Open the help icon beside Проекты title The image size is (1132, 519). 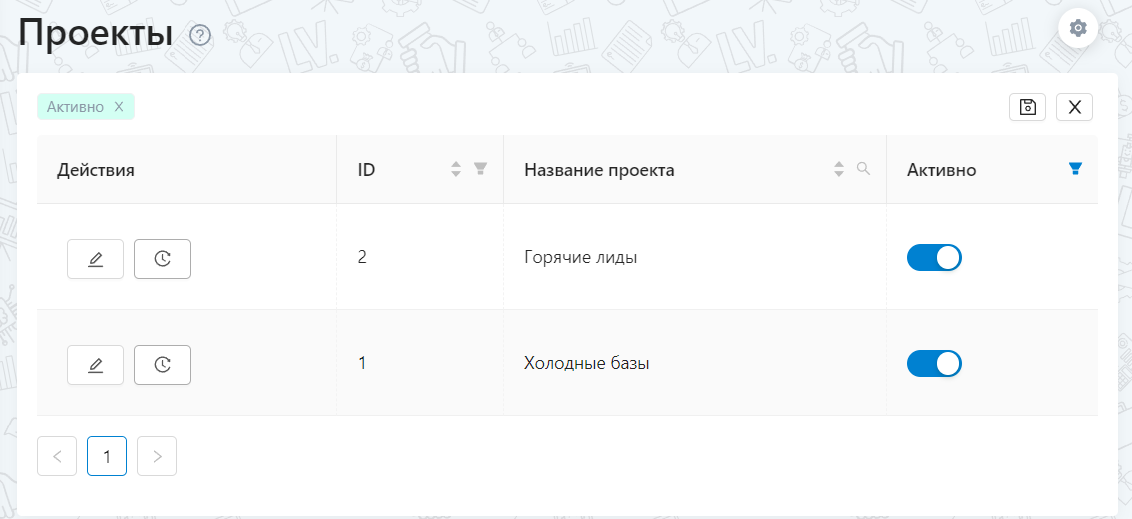[x=199, y=35]
